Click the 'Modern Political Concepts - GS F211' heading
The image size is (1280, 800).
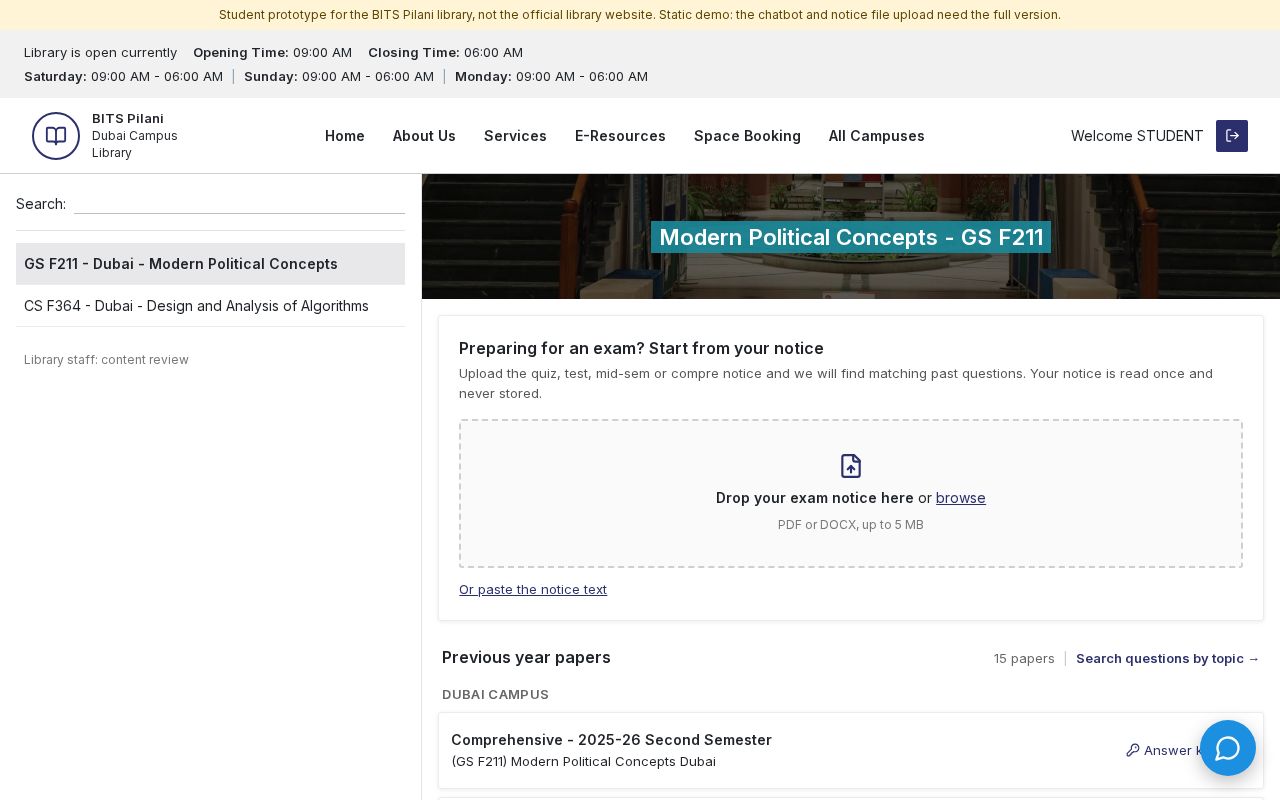click(x=851, y=237)
